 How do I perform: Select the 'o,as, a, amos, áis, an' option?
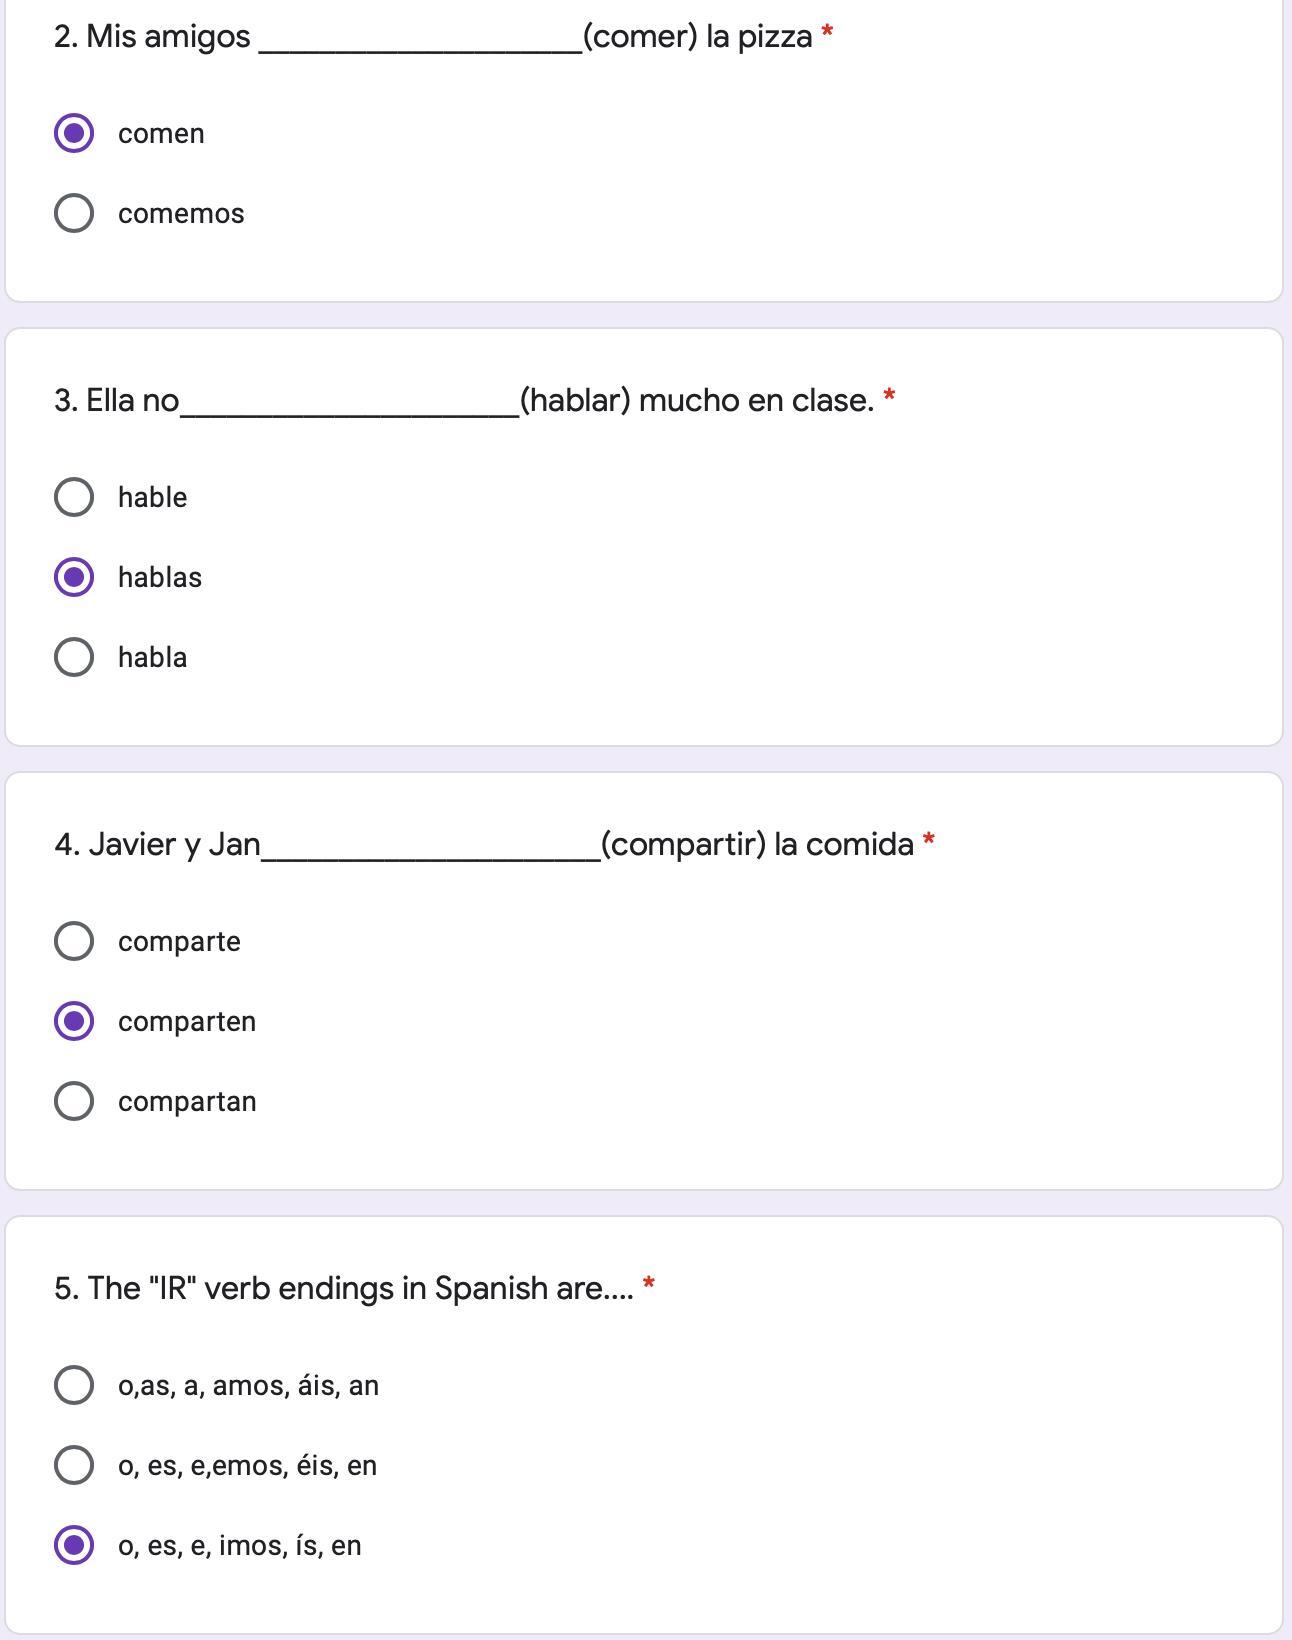[74, 1385]
